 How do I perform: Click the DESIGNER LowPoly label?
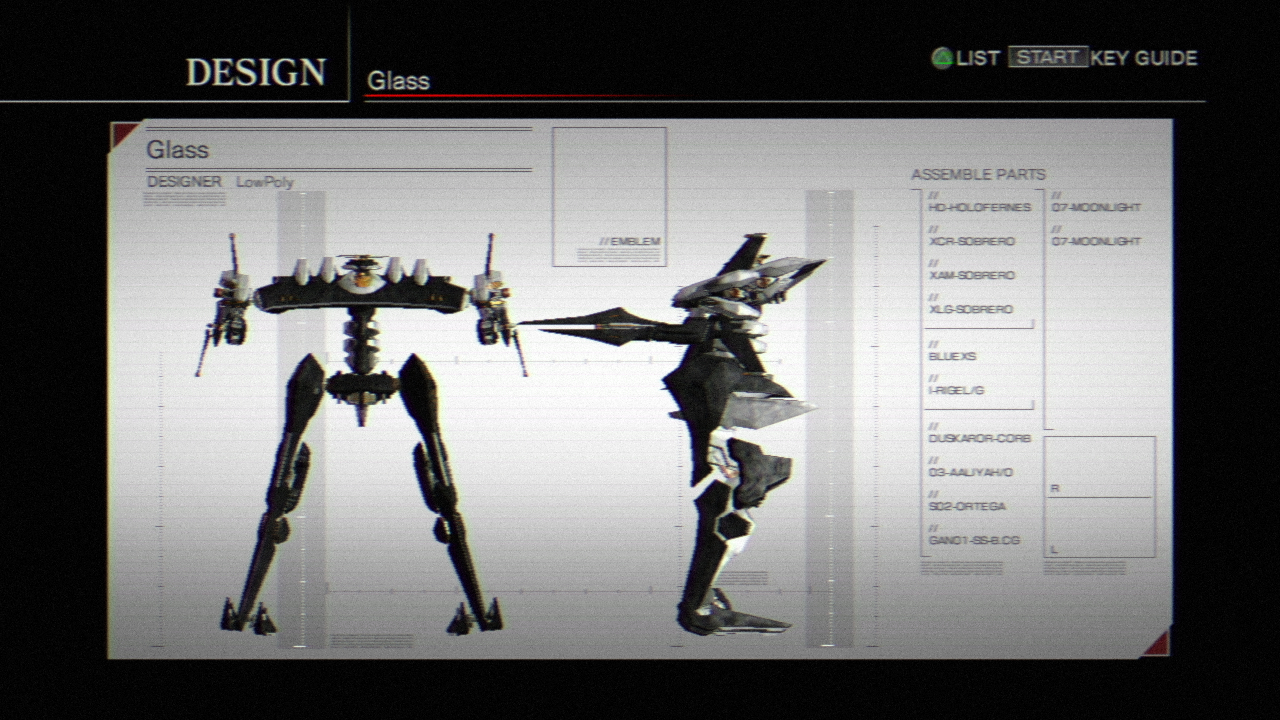click(x=220, y=182)
